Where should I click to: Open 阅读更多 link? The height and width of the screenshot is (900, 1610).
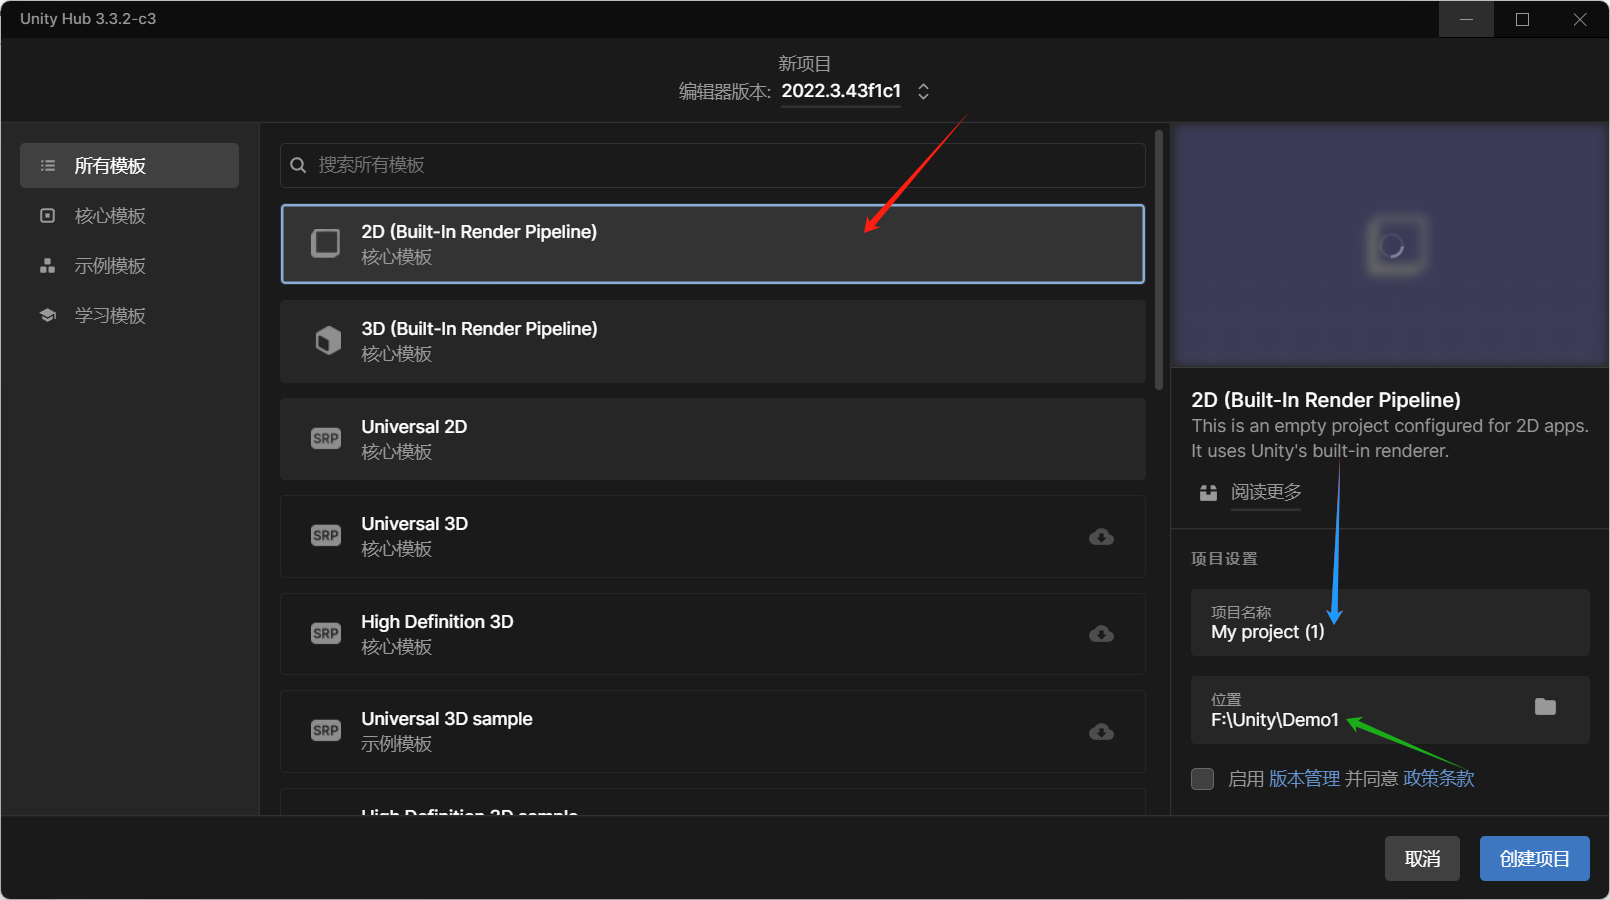(1266, 492)
